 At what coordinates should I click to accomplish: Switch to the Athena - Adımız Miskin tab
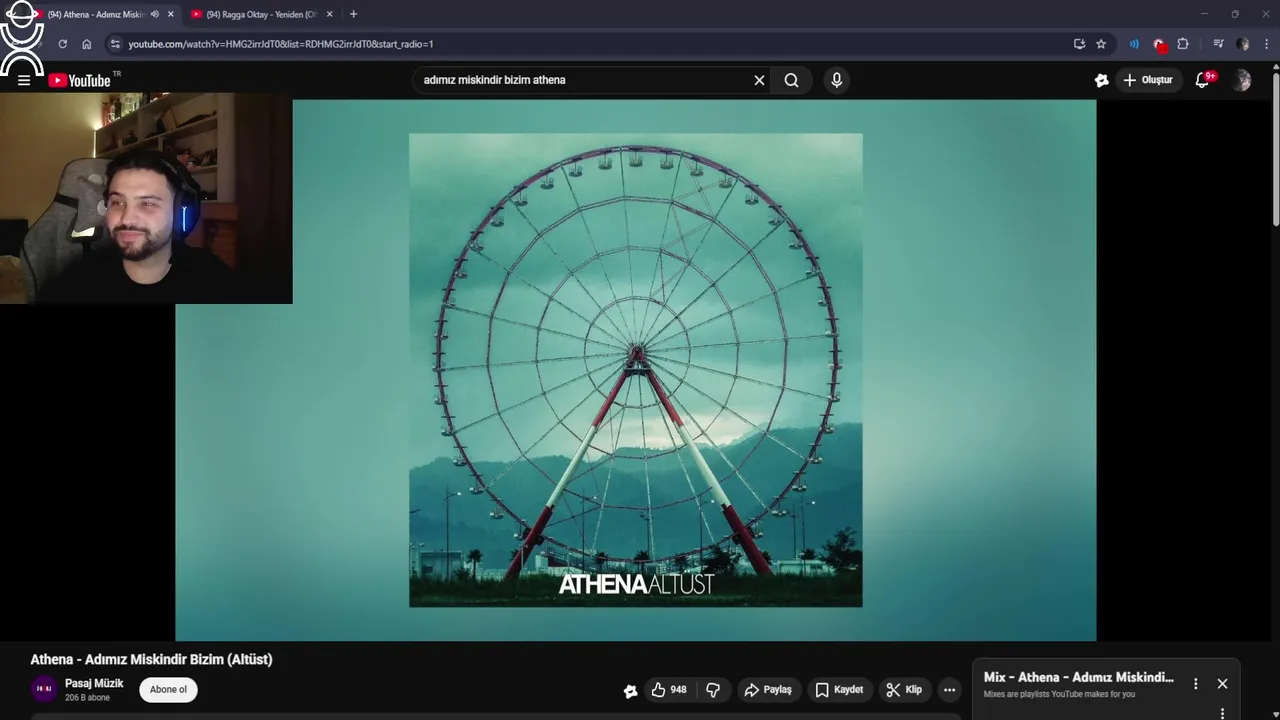pyautogui.click(x=96, y=14)
